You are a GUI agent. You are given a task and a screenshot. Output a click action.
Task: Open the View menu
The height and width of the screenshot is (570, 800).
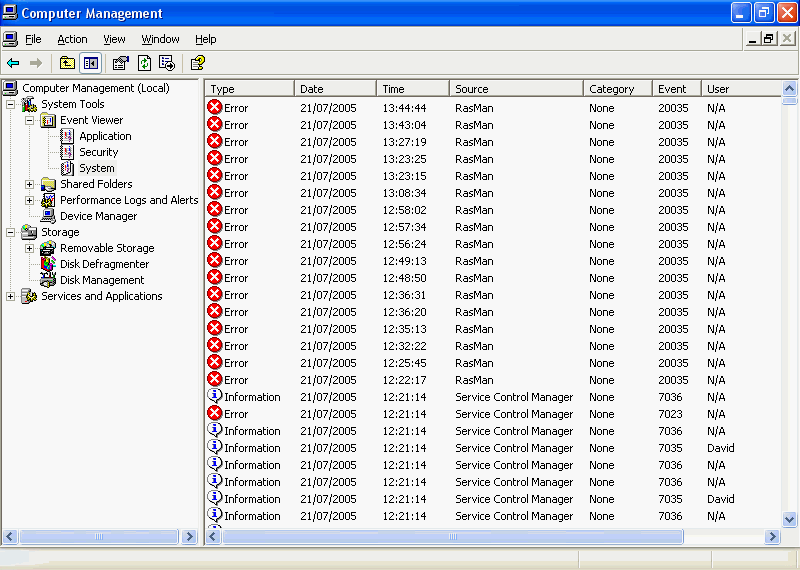pyautogui.click(x=114, y=39)
